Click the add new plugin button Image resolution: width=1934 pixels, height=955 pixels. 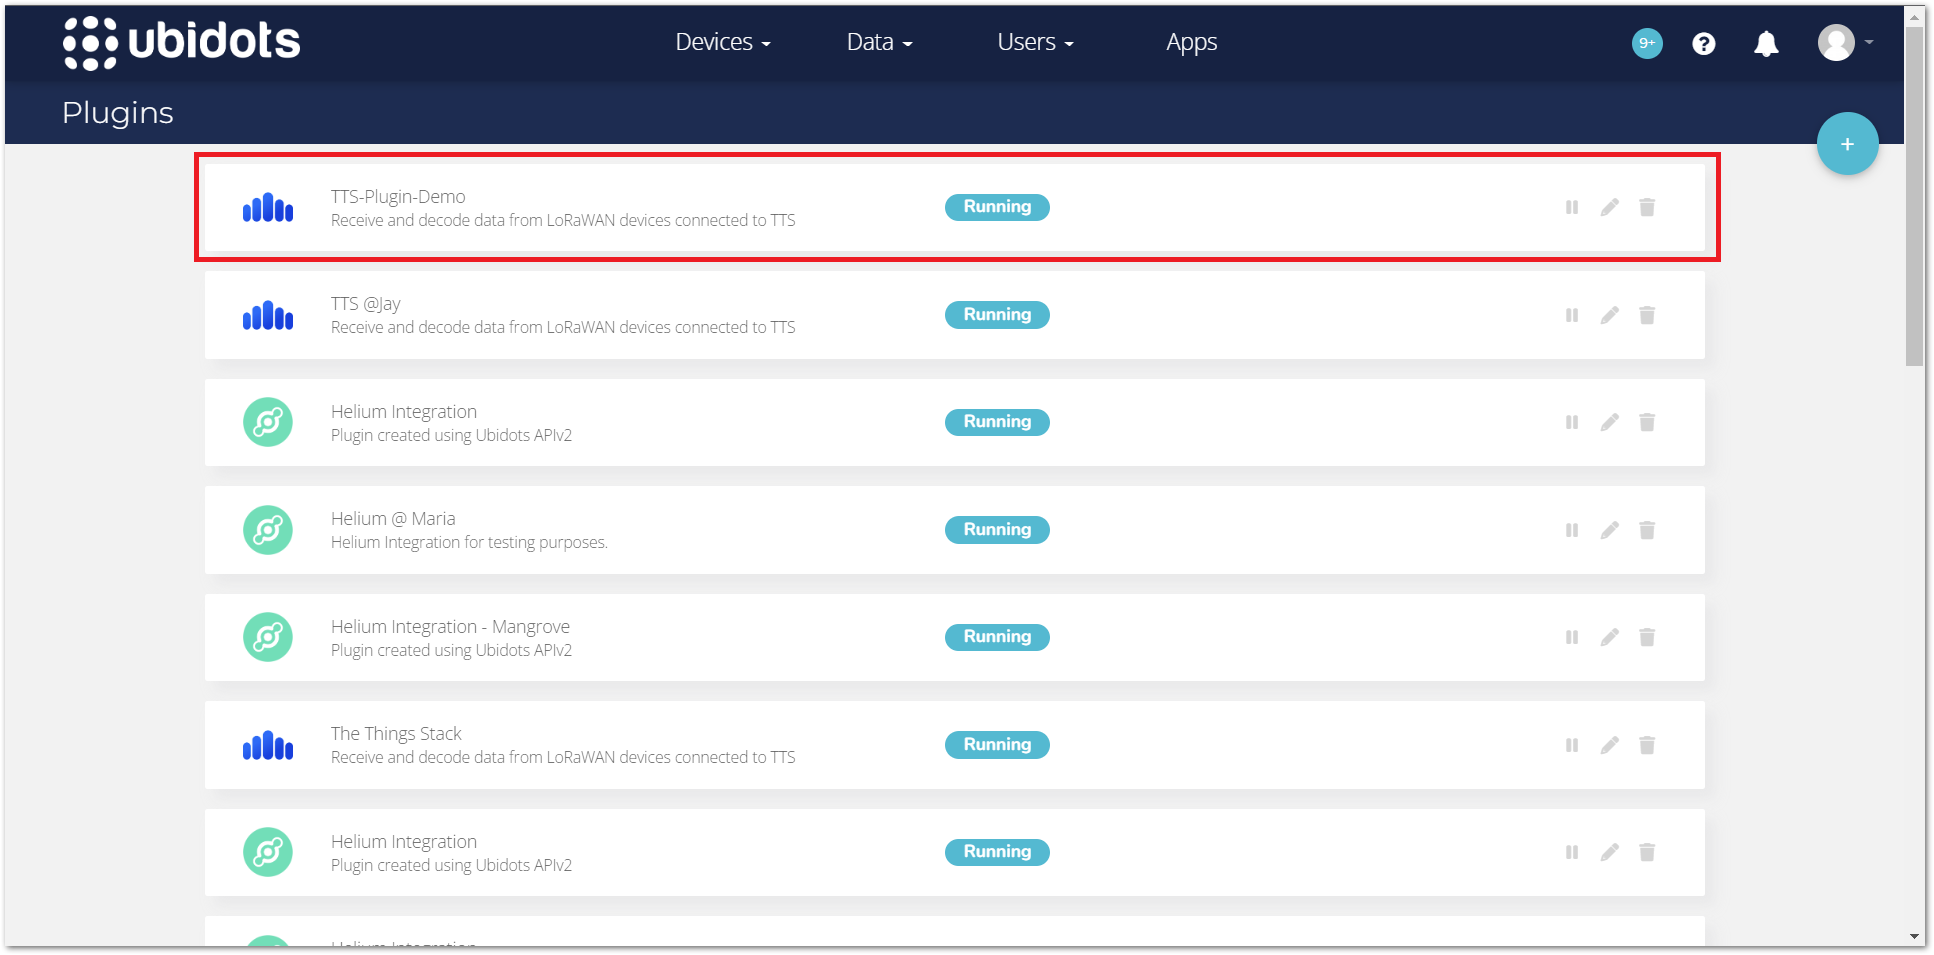point(1847,143)
